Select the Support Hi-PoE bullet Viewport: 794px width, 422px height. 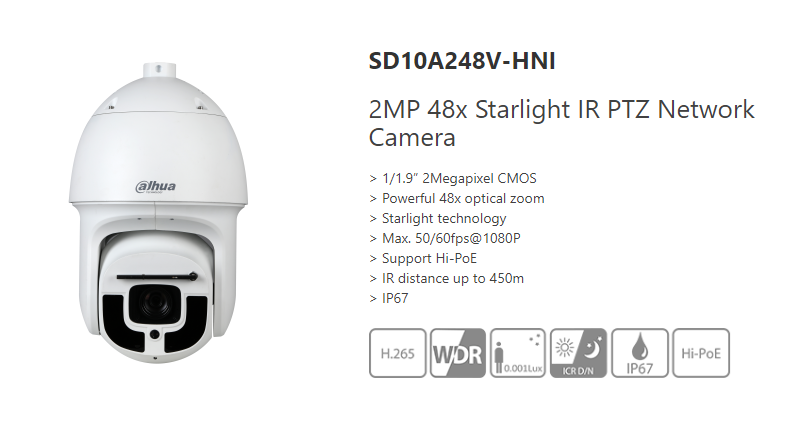(423, 258)
